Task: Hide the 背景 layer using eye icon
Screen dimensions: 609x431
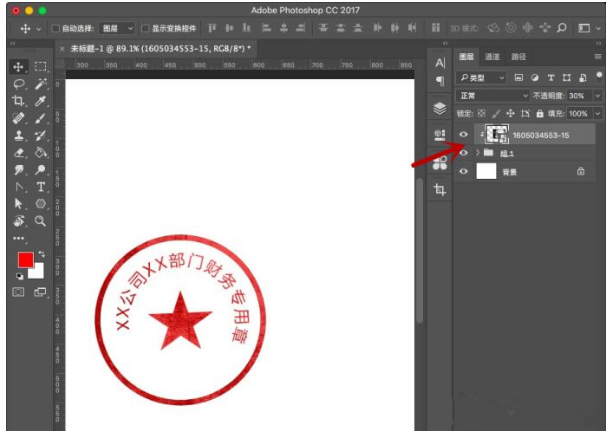Action: (463, 172)
